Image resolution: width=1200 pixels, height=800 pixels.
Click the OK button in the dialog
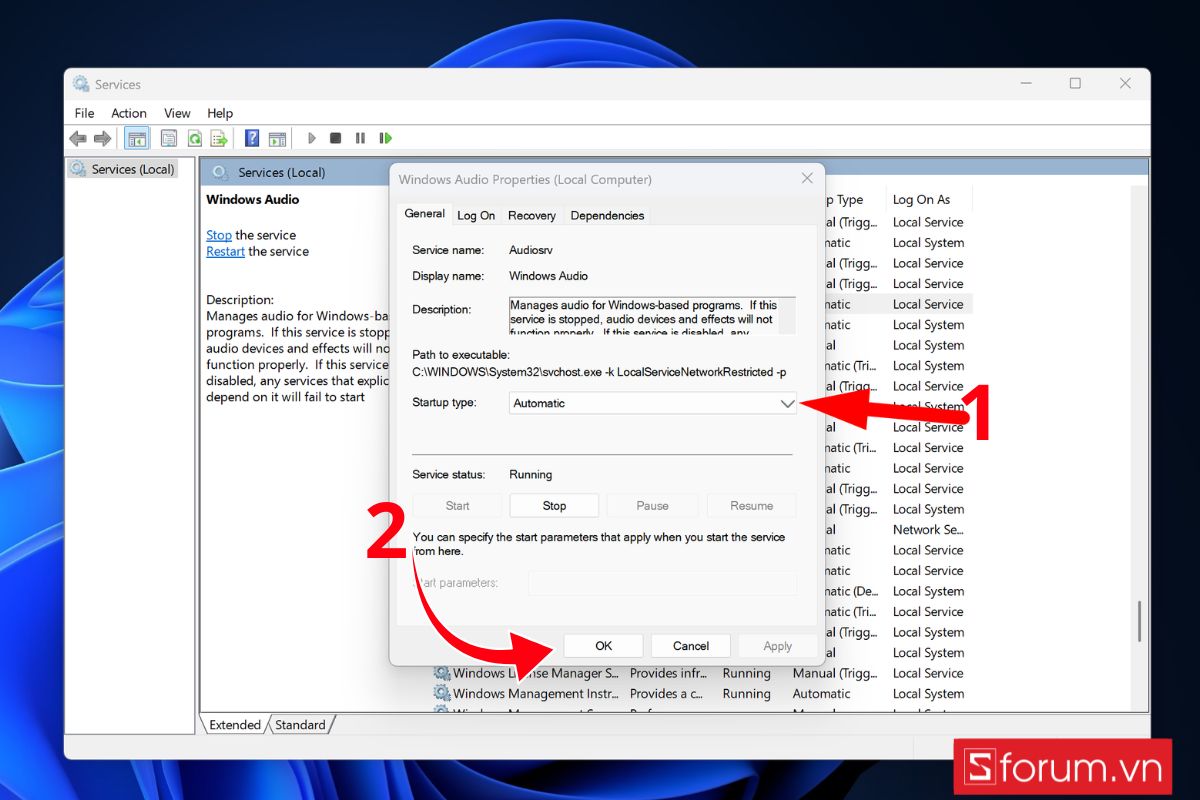point(604,646)
